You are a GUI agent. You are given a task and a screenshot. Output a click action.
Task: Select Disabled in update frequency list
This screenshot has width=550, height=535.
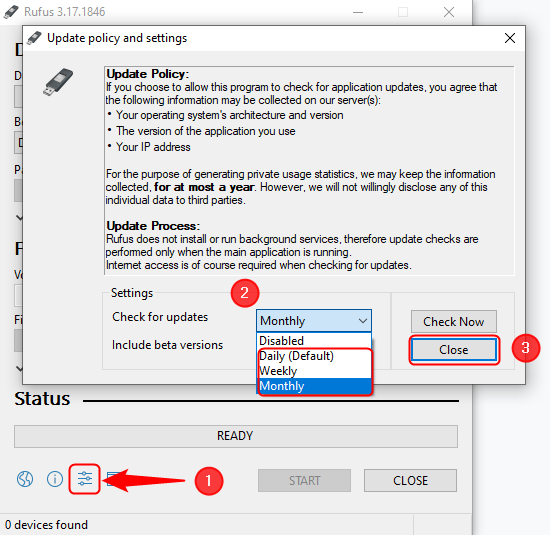tap(314, 341)
